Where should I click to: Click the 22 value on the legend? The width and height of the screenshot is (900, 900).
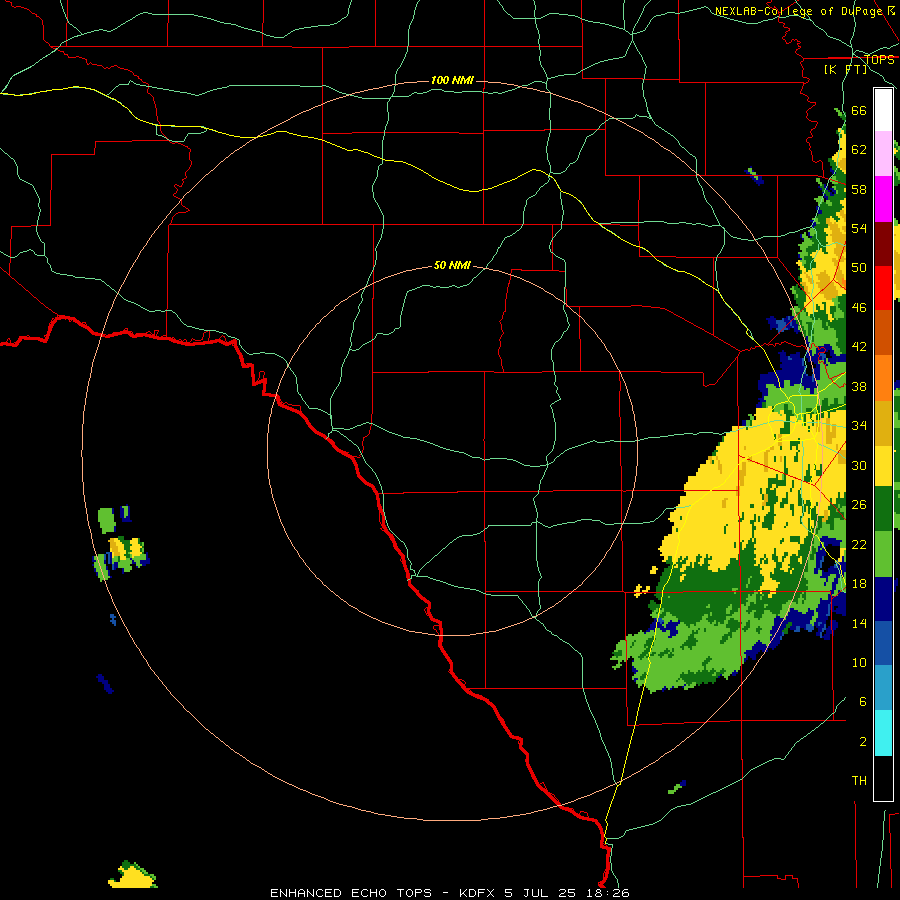(859, 544)
